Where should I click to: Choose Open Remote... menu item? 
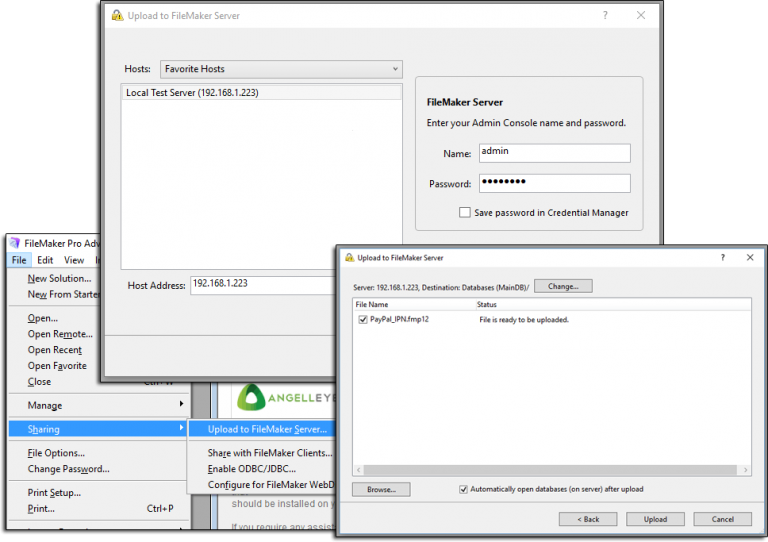[60, 334]
